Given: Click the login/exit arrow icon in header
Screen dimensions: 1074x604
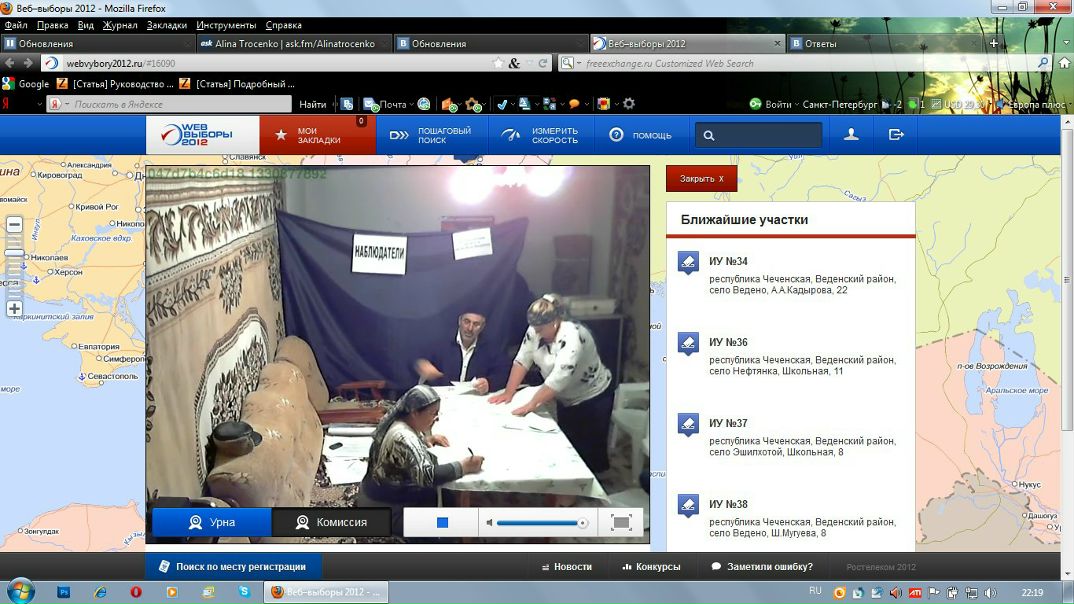Looking at the screenshot, I should click(896, 134).
